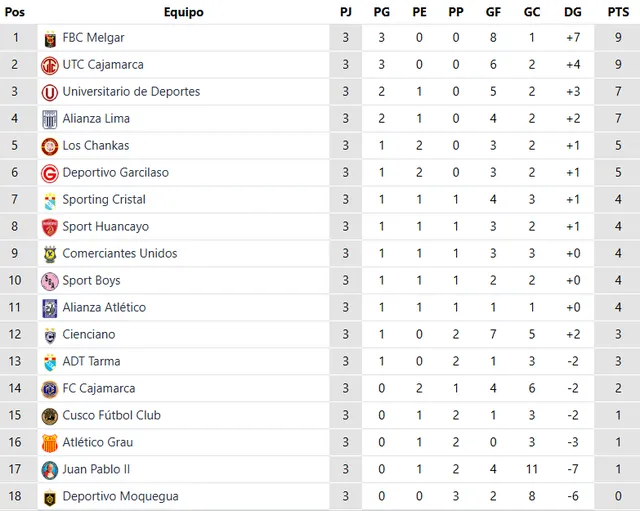This screenshot has height=511, width=640.
Task: Click the Universitario de Deportes crest
Action: pyautogui.click(x=50, y=92)
